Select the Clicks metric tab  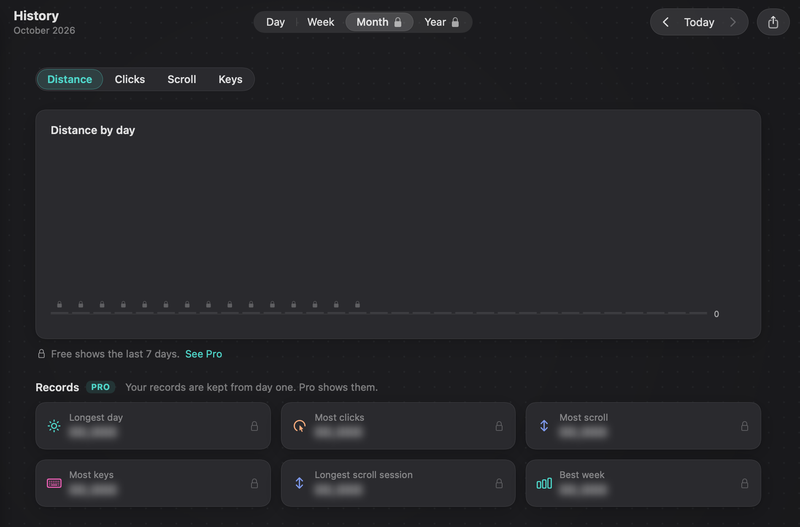[x=130, y=79]
